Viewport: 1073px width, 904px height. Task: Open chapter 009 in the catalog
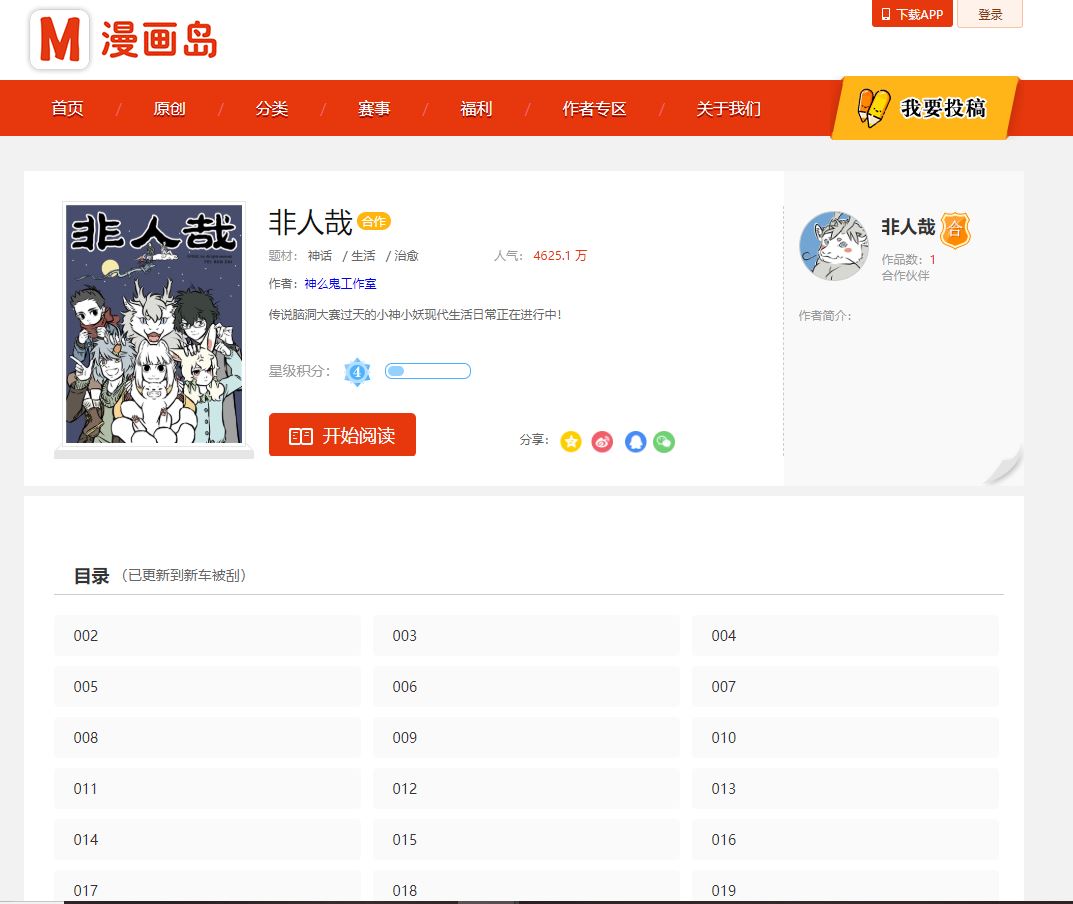coord(526,738)
